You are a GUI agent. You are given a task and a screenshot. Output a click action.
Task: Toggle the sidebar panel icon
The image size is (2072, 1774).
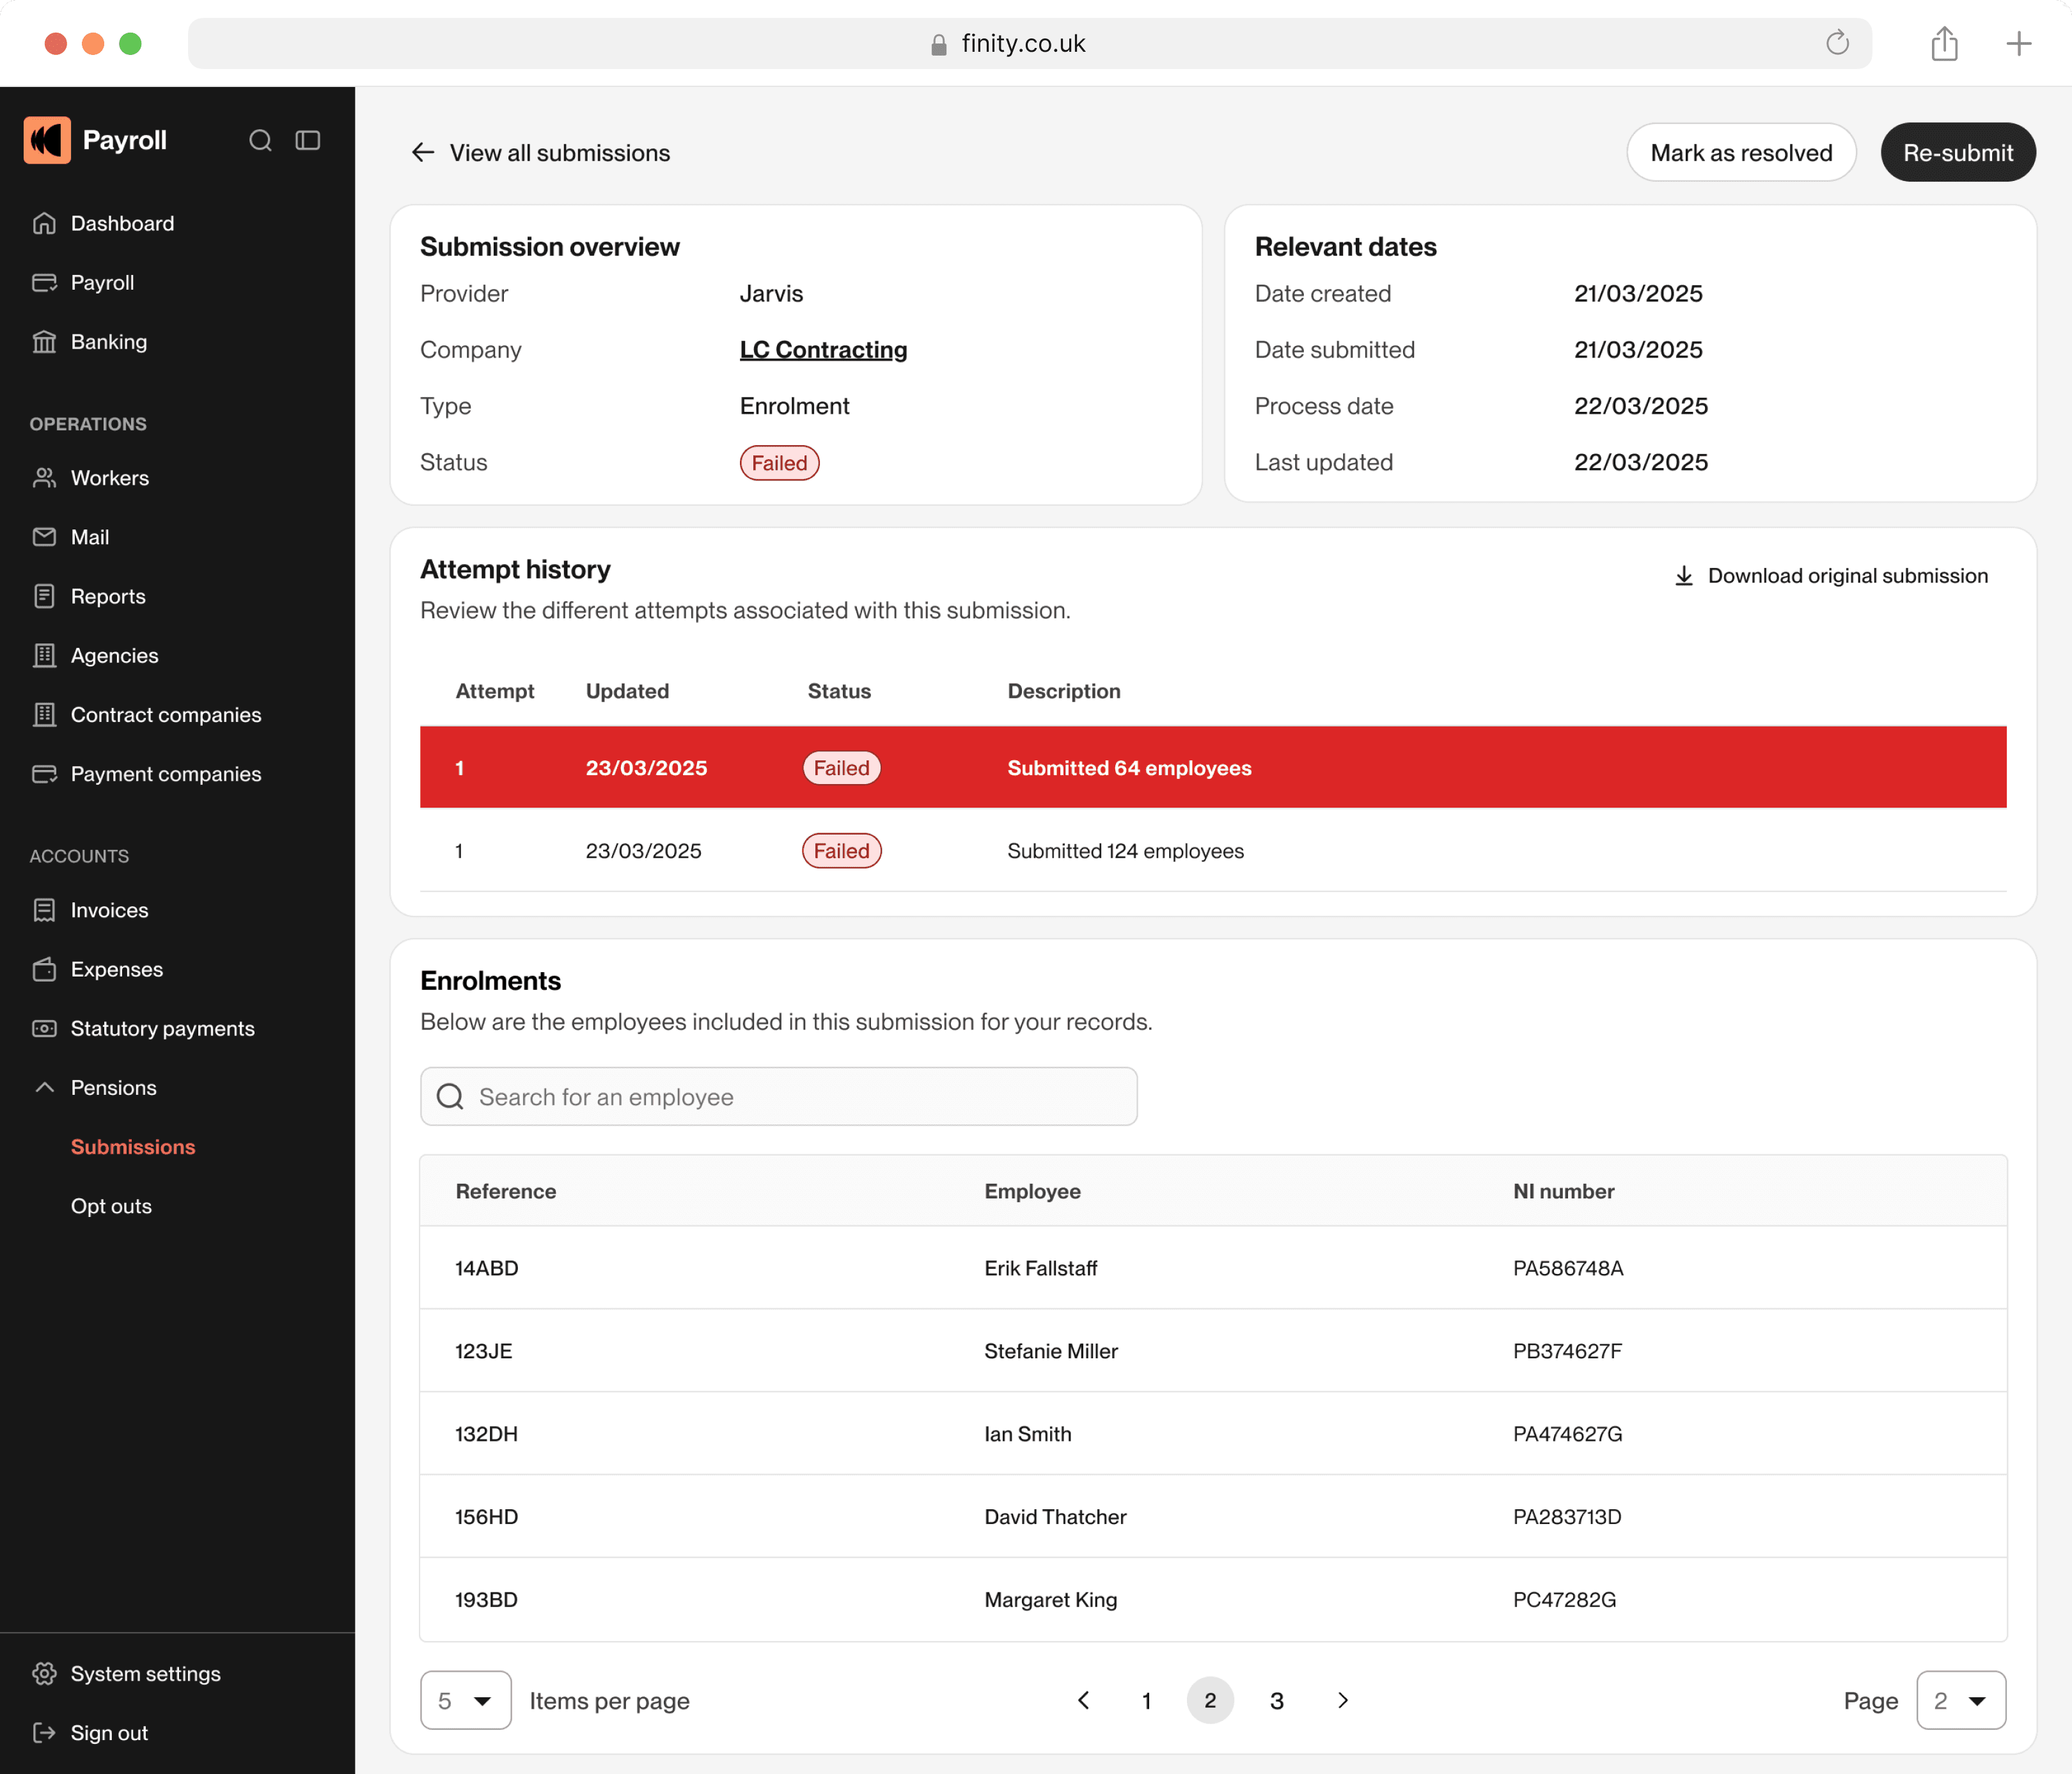[308, 140]
